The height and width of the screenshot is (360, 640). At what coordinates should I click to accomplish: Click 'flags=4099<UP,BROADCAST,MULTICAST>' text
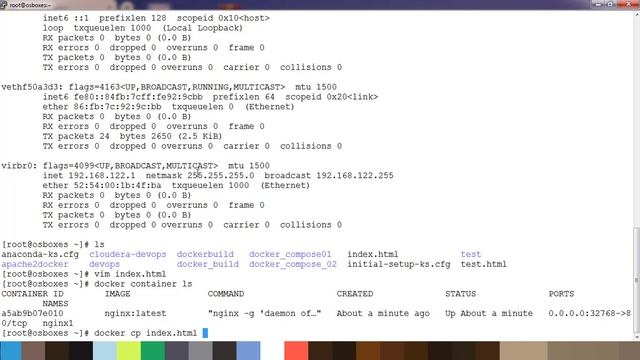point(130,166)
